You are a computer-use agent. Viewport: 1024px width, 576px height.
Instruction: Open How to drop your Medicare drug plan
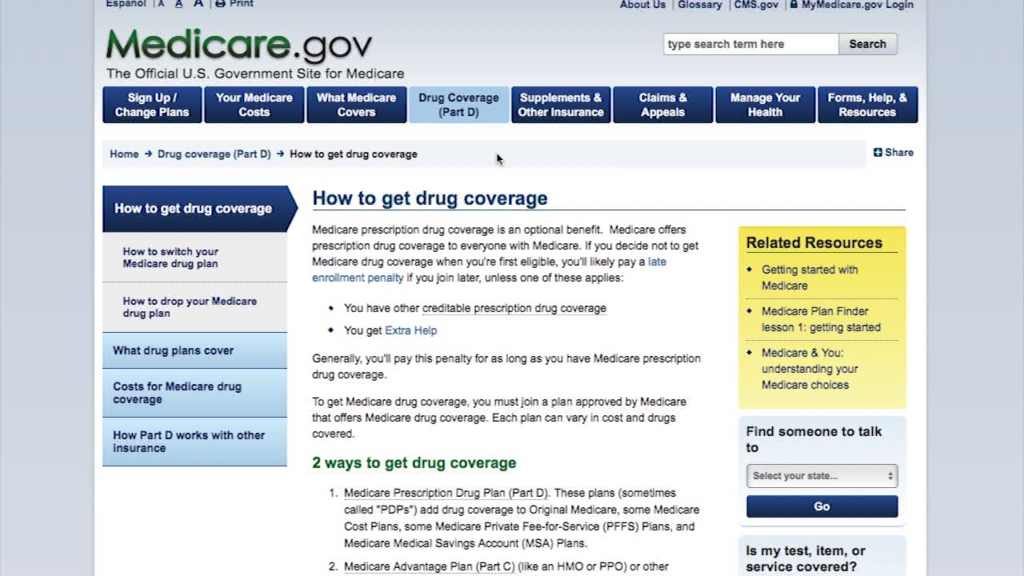point(195,307)
